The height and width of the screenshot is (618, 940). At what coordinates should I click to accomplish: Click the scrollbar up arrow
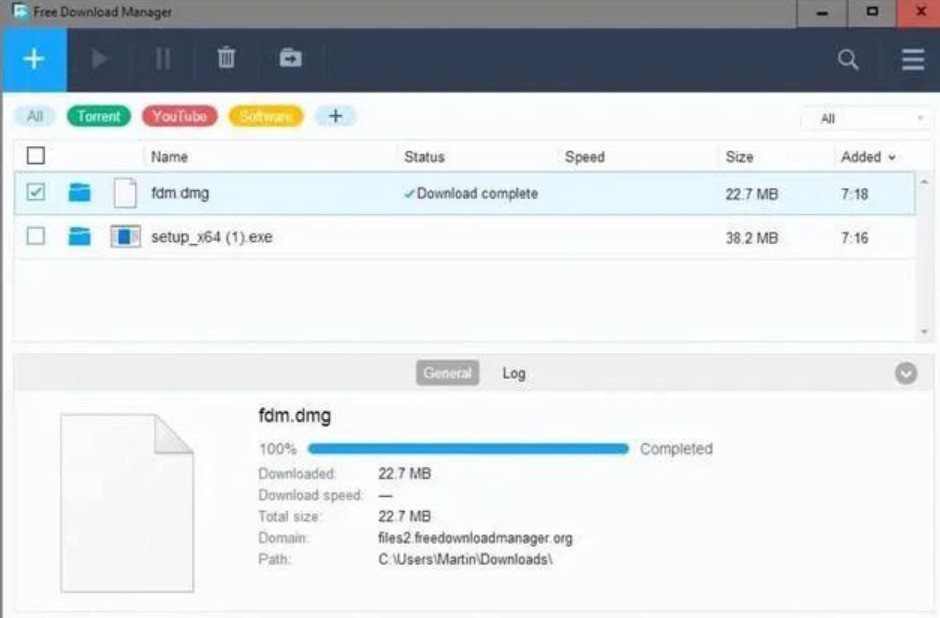pos(924,182)
